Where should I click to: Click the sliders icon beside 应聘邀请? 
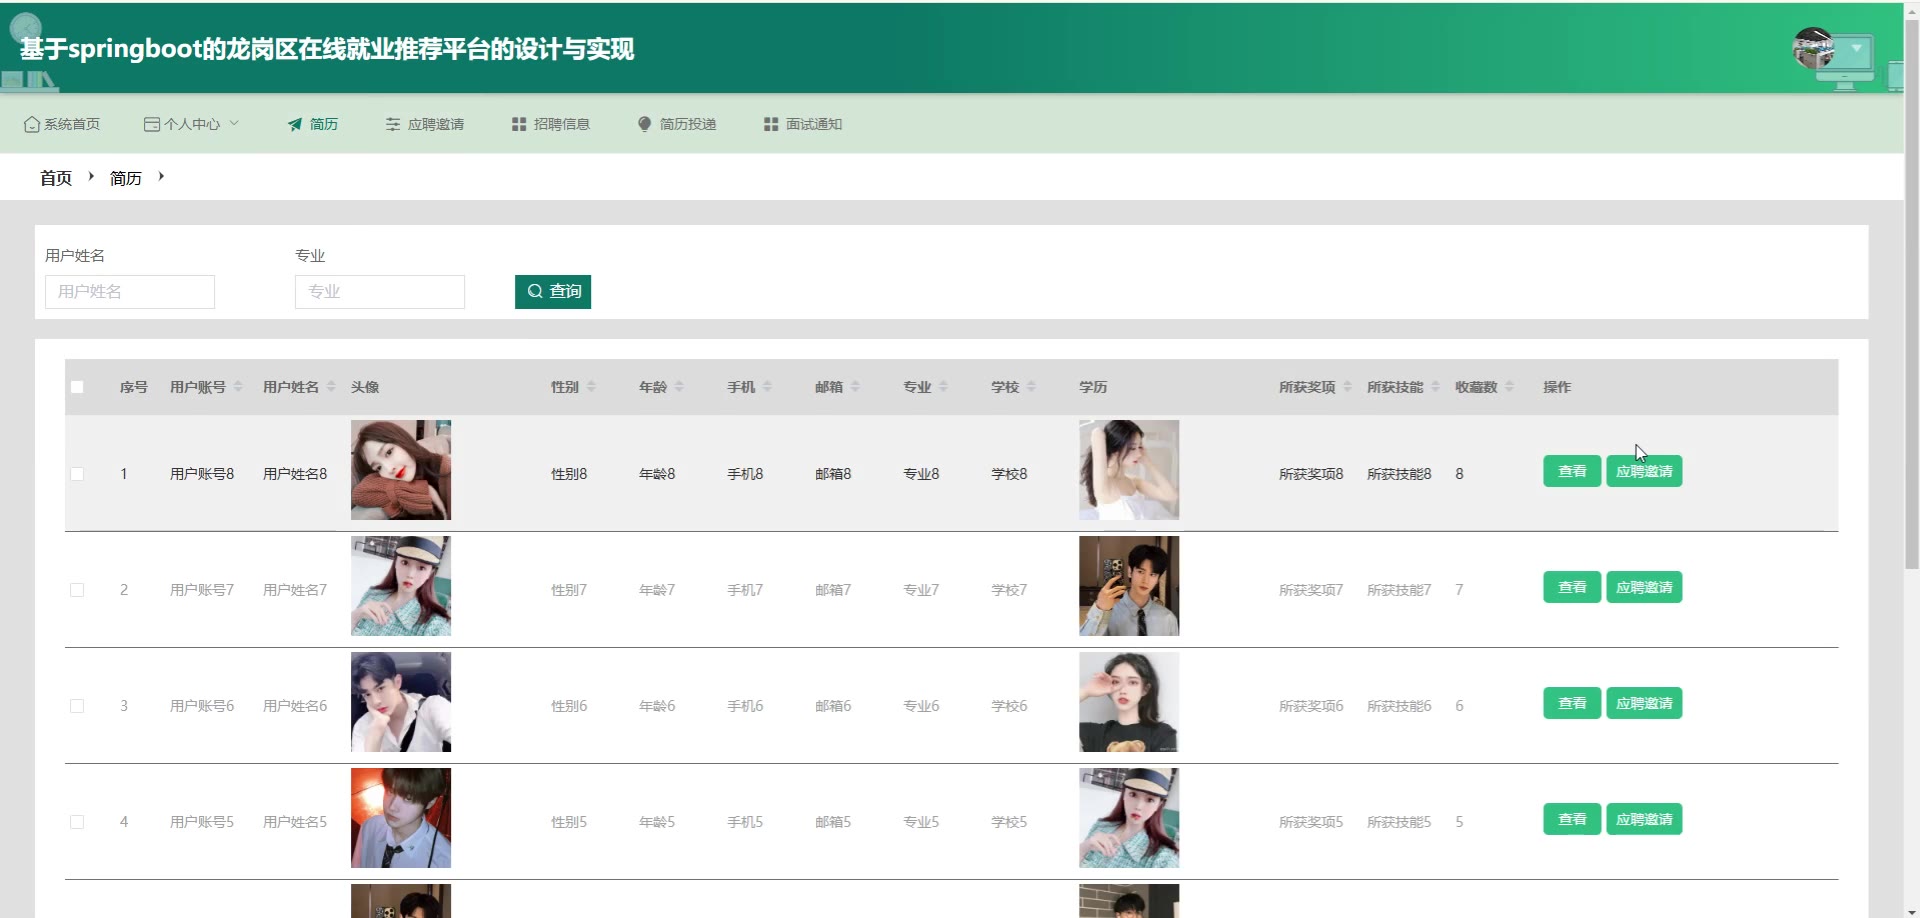click(x=393, y=124)
